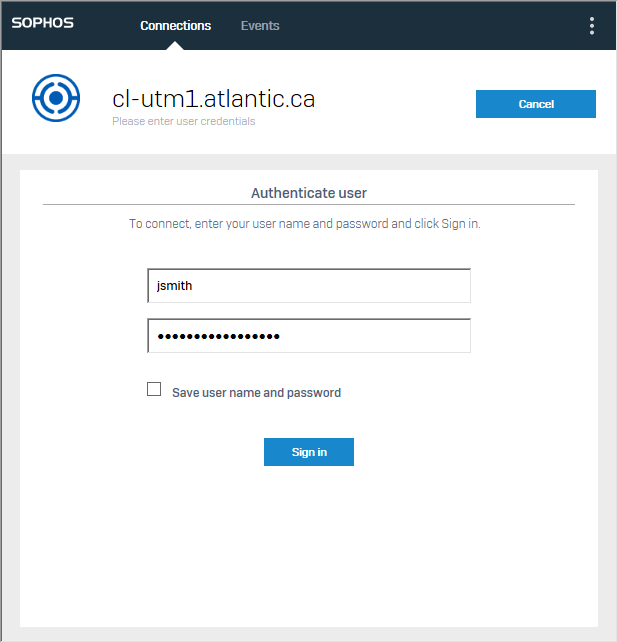The width and height of the screenshot is (617, 642).
Task: Focus the user name field containing jsmith
Action: coord(309,286)
